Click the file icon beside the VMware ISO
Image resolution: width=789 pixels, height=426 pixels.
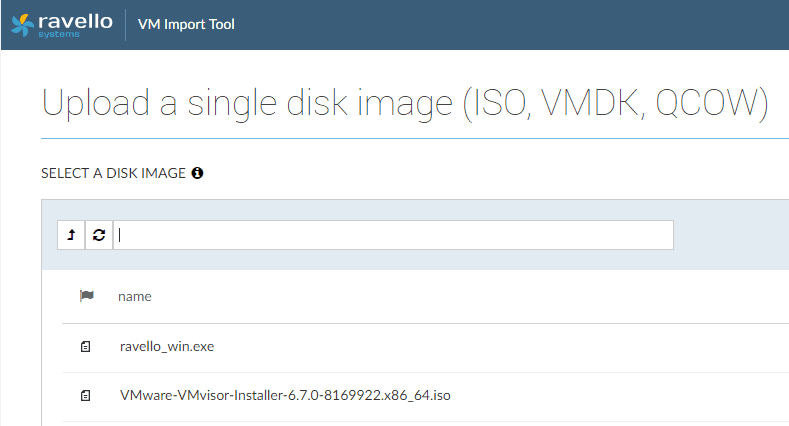pyautogui.click(x=86, y=396)
